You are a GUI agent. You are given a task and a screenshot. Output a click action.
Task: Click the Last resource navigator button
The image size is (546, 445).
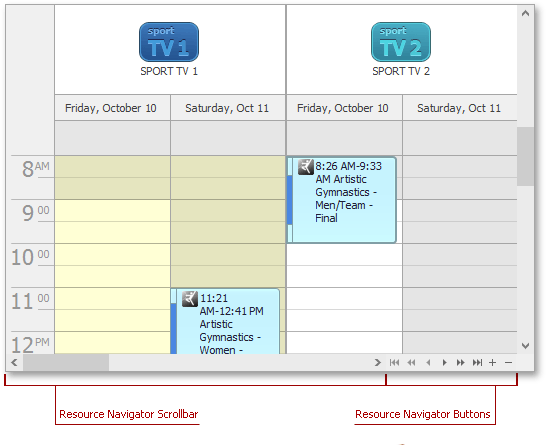coord(477,362)
